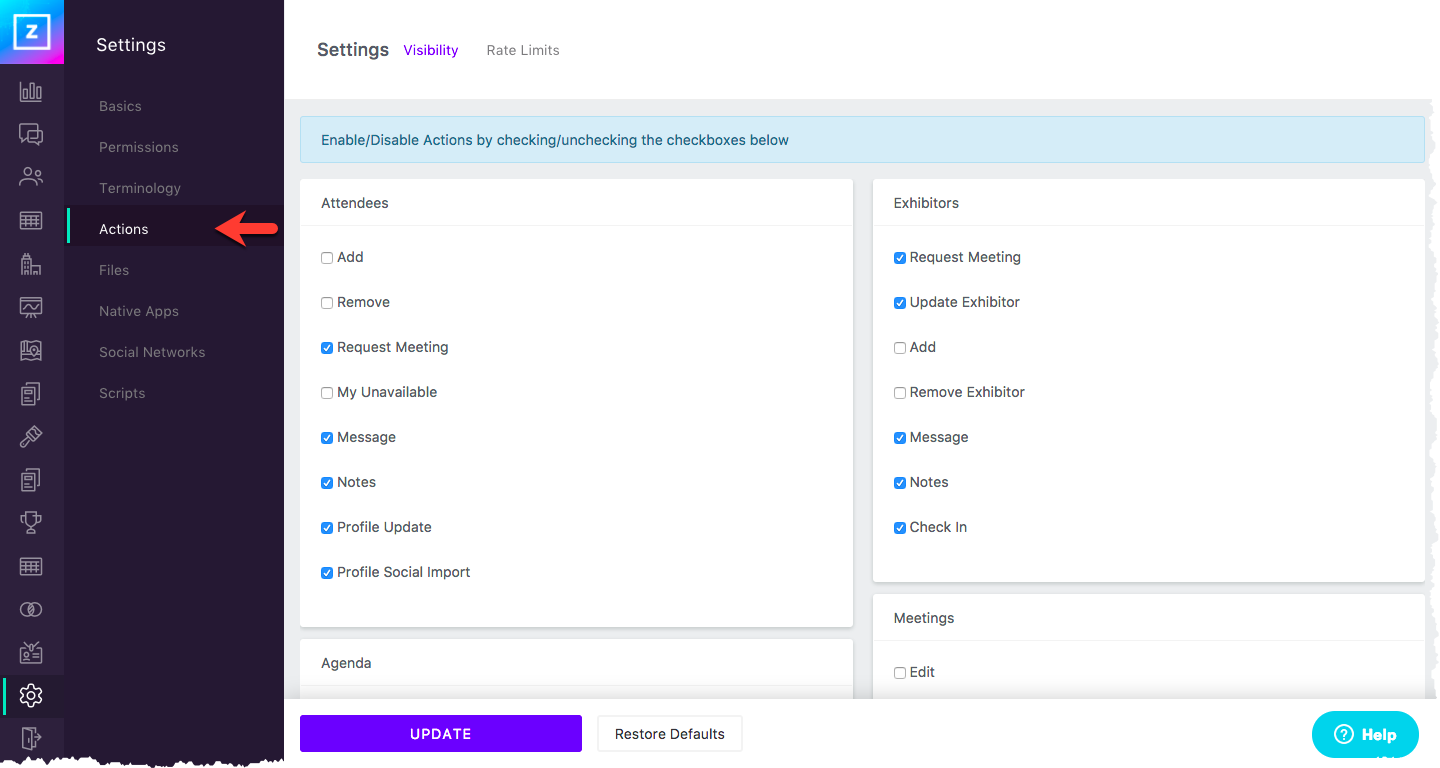This screenshot has height=768, width=1440.
Task: Enable the Attendees Remove checkbox
Action: click(327, 303)
